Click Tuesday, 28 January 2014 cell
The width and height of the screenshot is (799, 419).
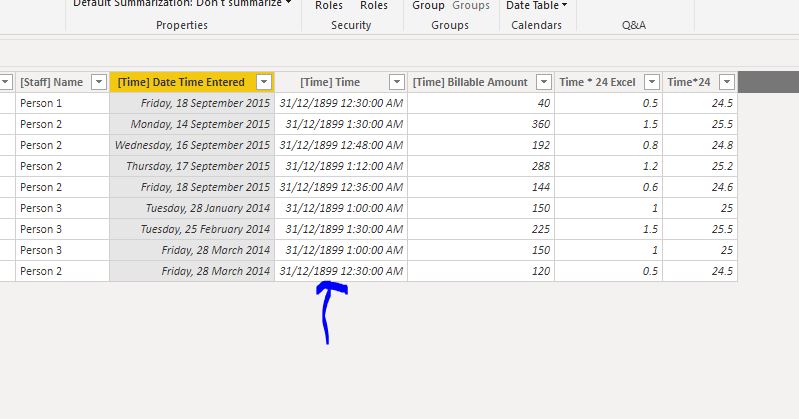(x=192, y=208)
